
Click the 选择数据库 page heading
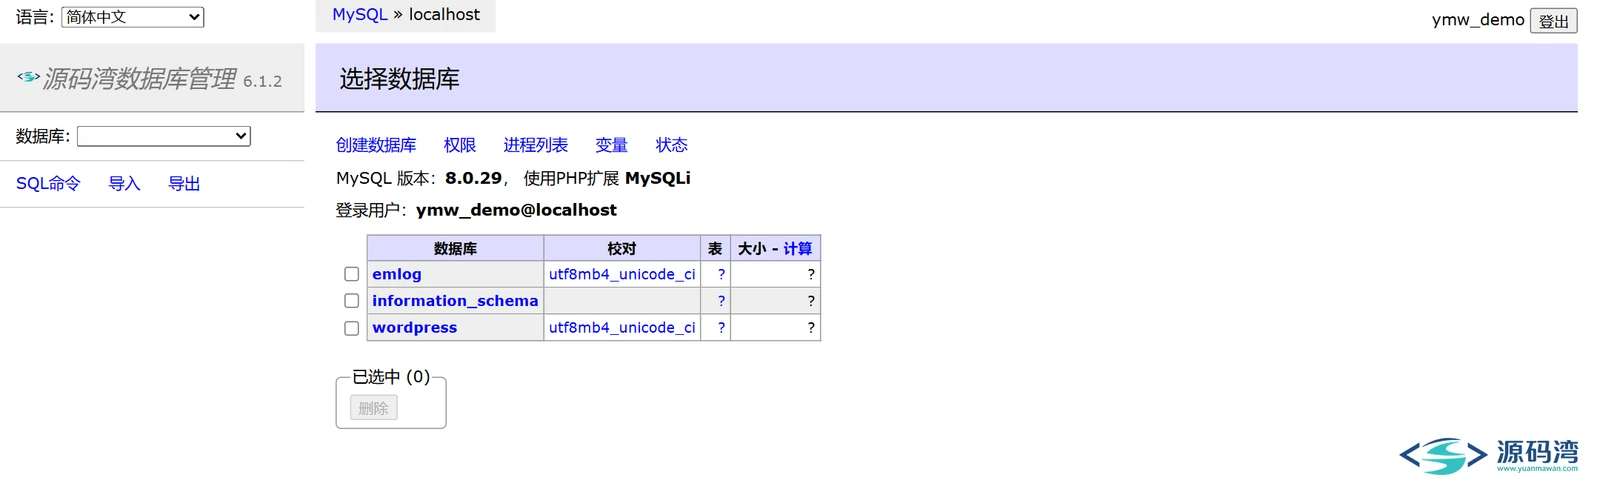(400, 79)
